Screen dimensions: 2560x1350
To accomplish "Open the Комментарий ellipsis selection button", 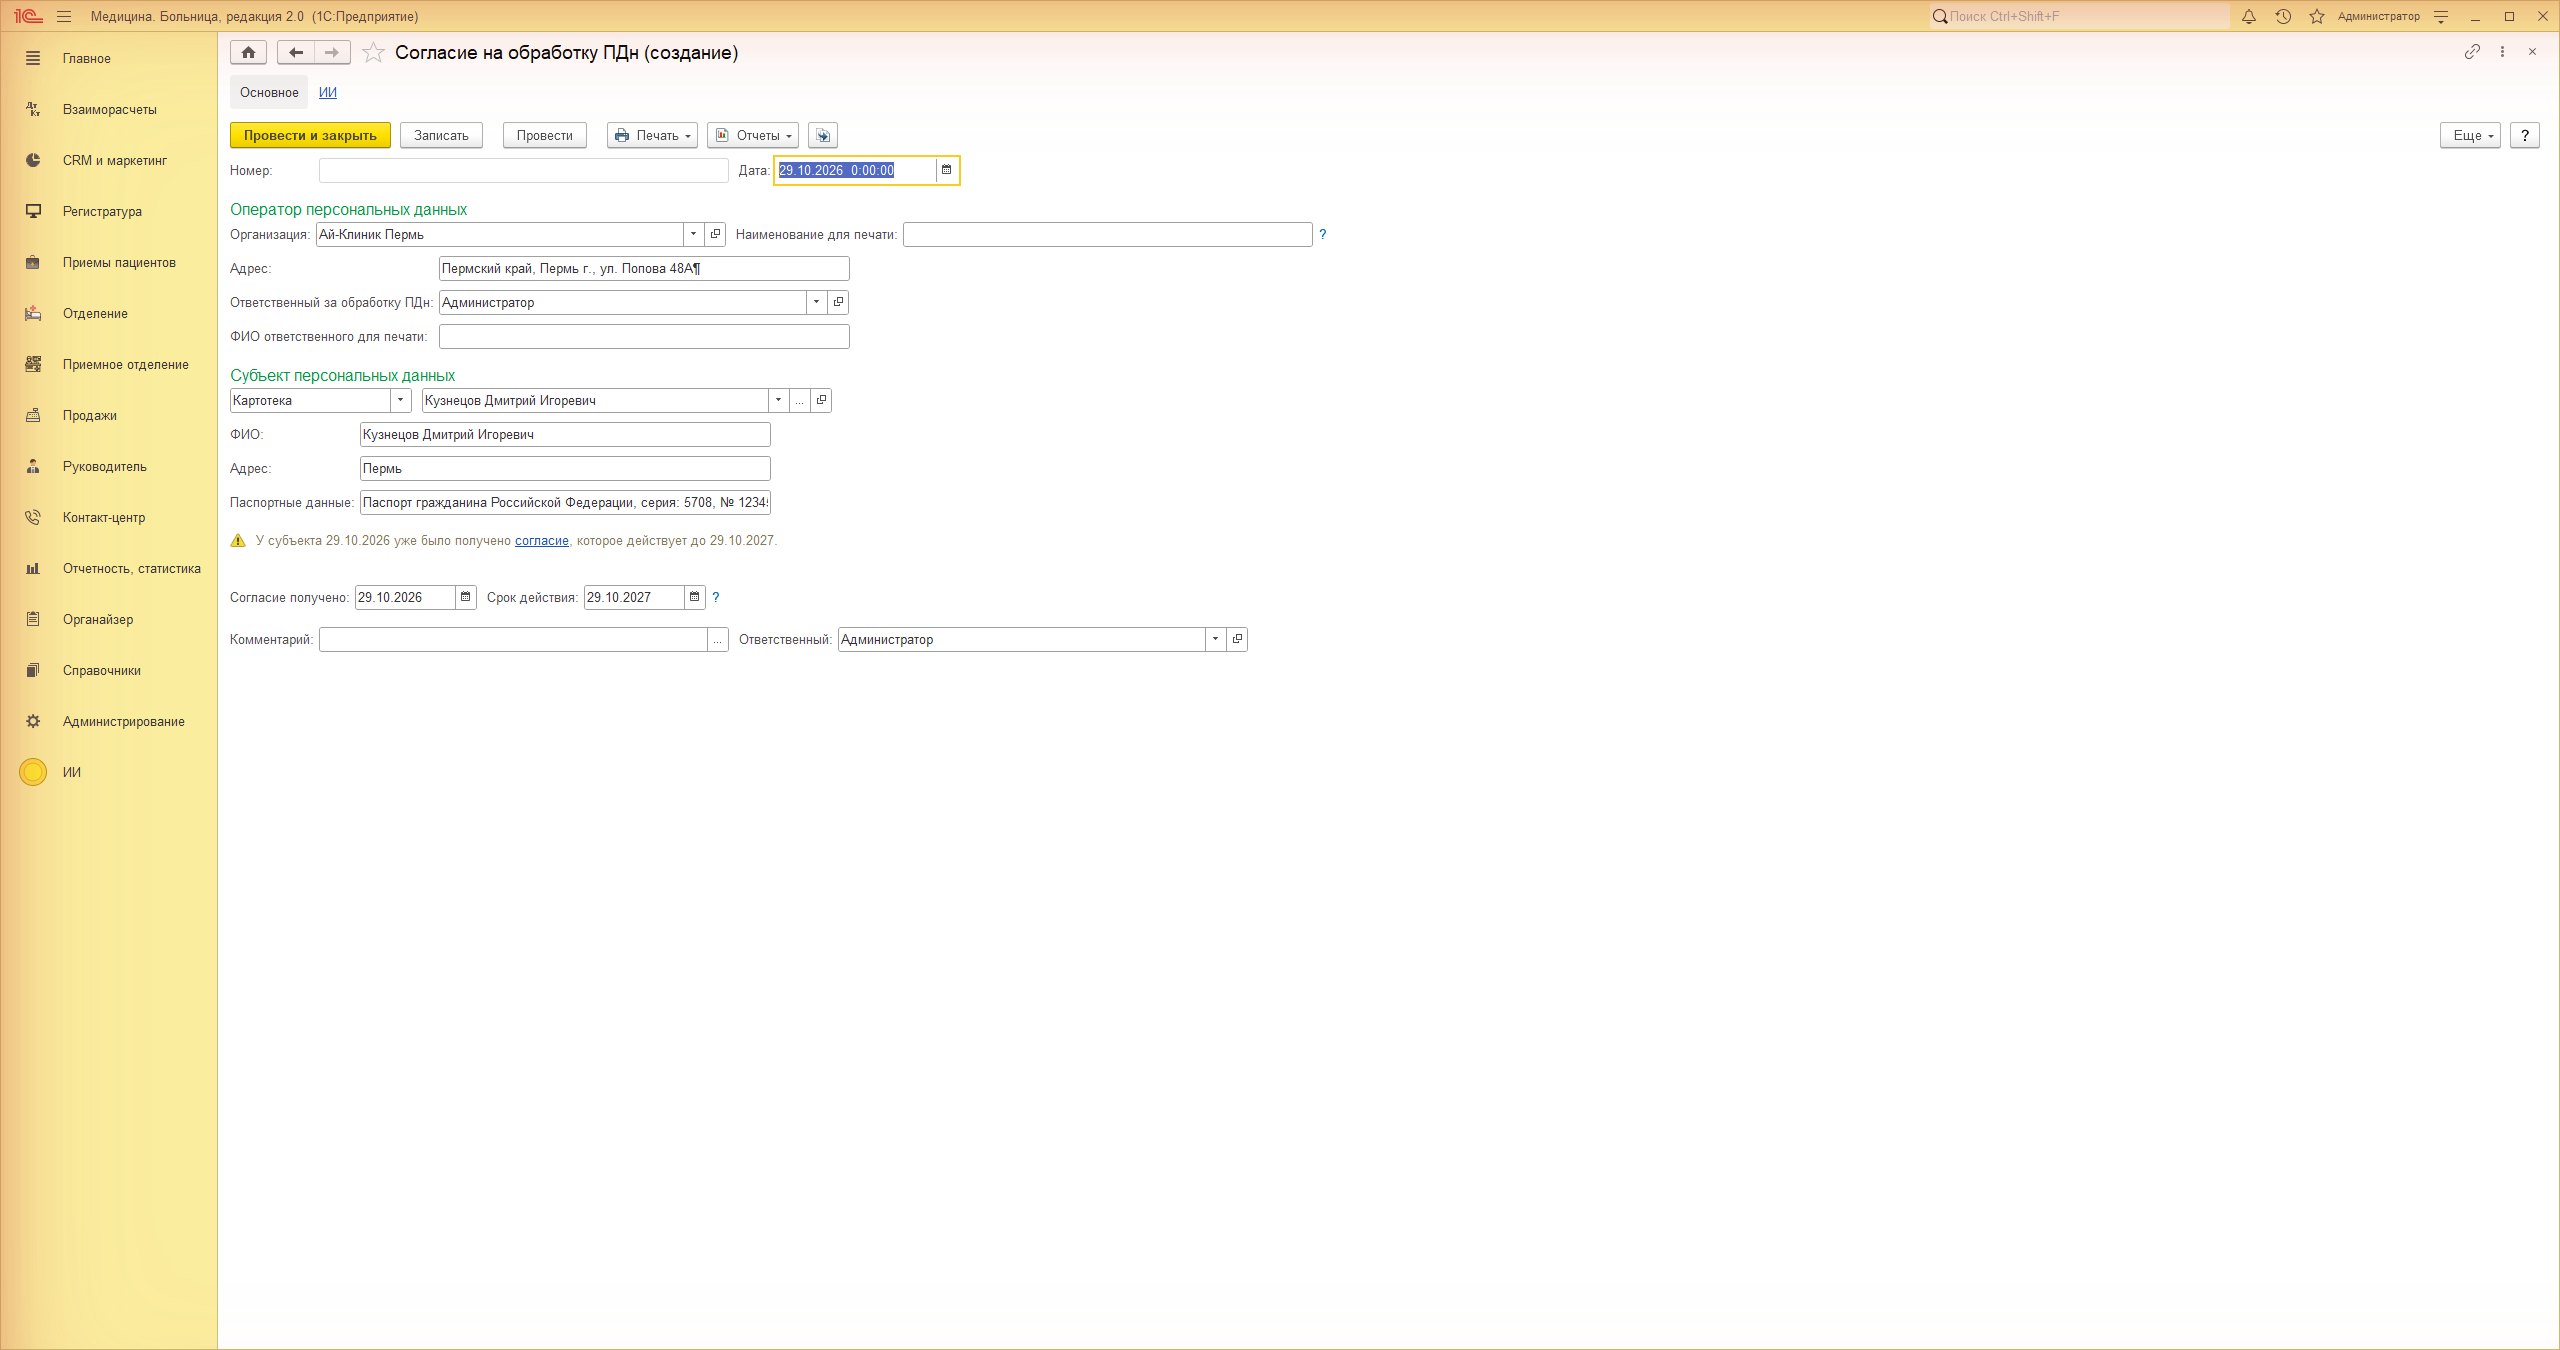I will [718, 639].
